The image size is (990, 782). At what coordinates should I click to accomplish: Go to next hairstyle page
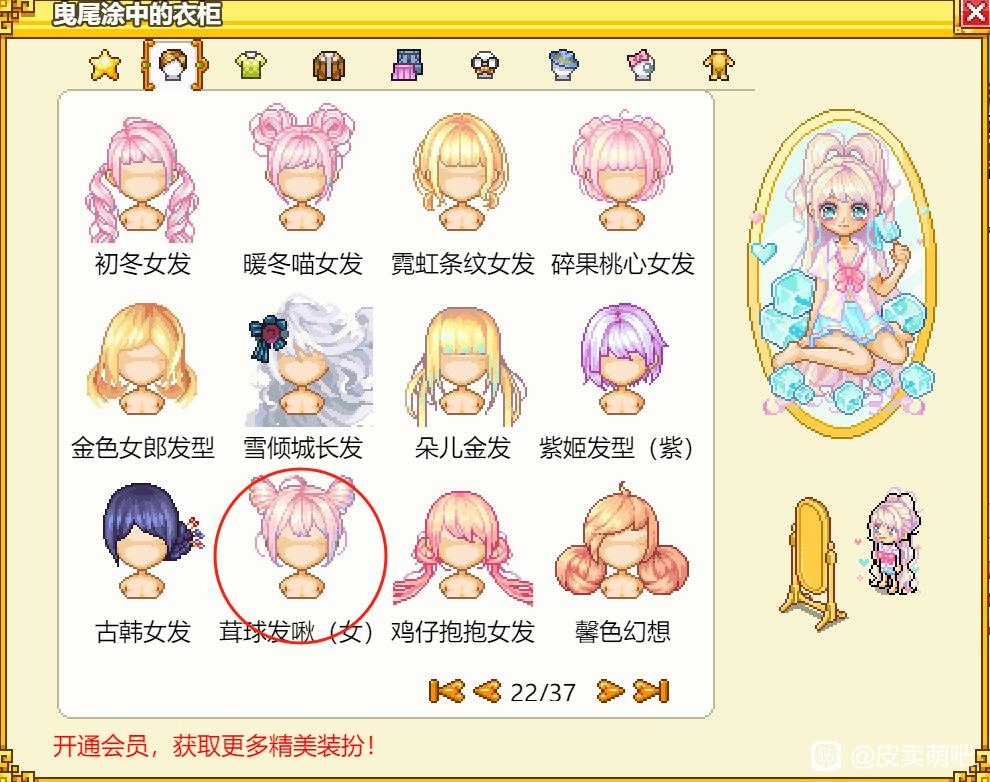(610, 691)
